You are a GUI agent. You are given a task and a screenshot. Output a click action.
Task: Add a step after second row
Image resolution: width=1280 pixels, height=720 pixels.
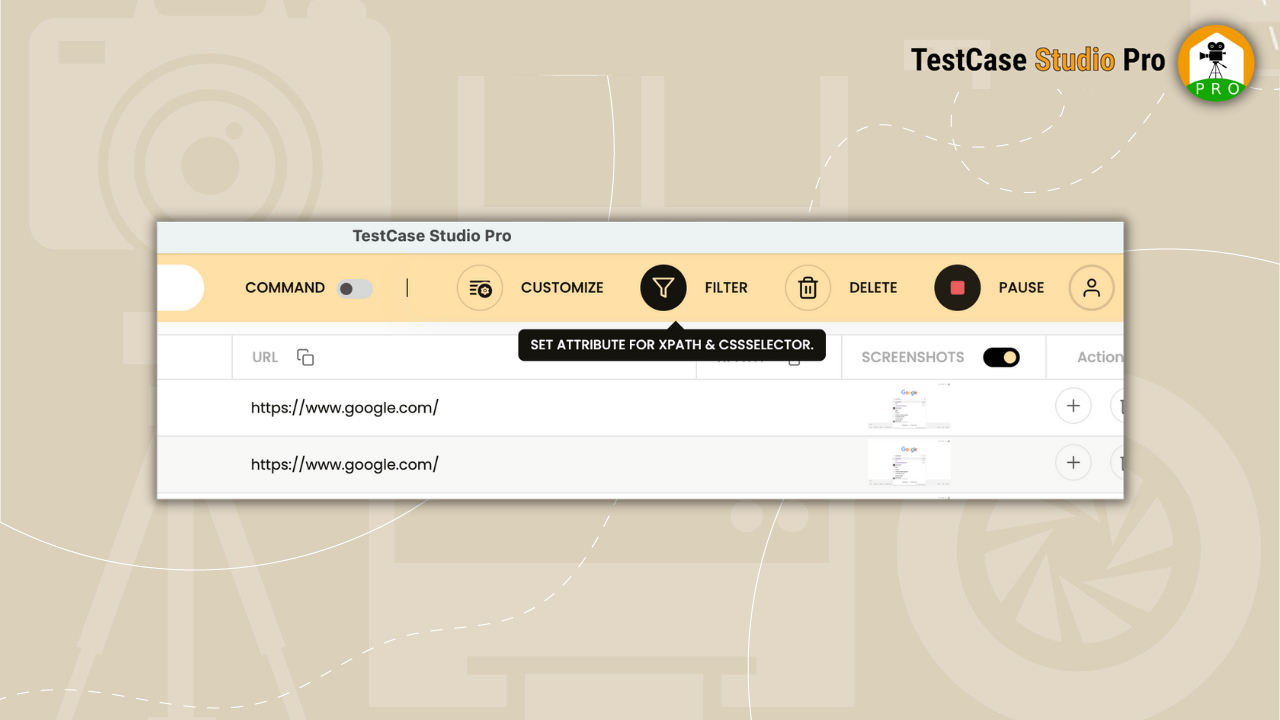coord(1073,462)
